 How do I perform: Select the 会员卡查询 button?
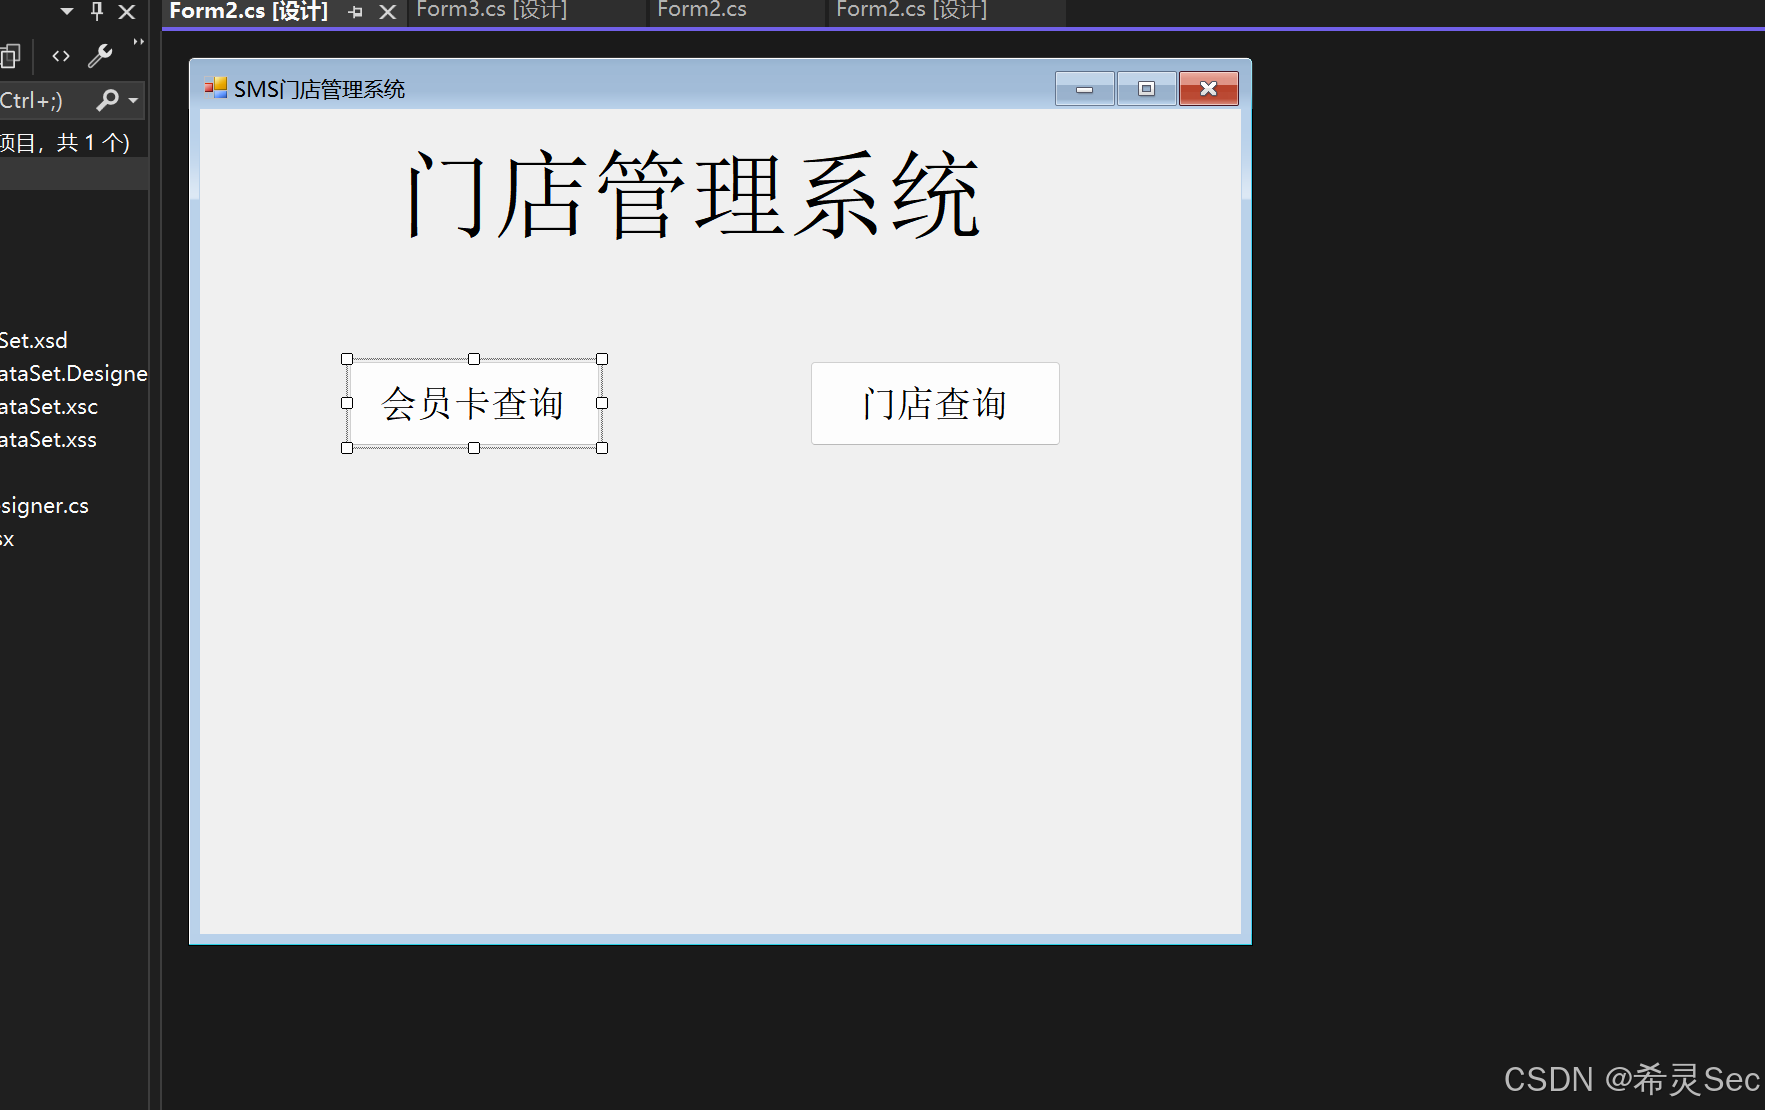[x=474, y=403]
